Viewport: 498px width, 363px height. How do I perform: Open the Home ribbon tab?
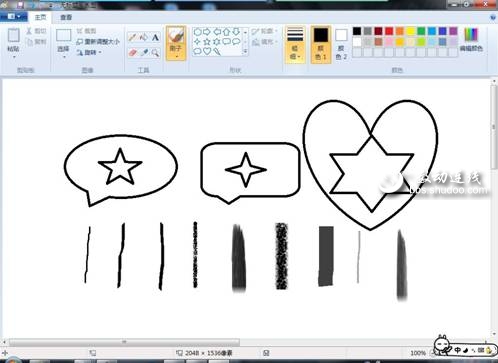tap(40, 17)
